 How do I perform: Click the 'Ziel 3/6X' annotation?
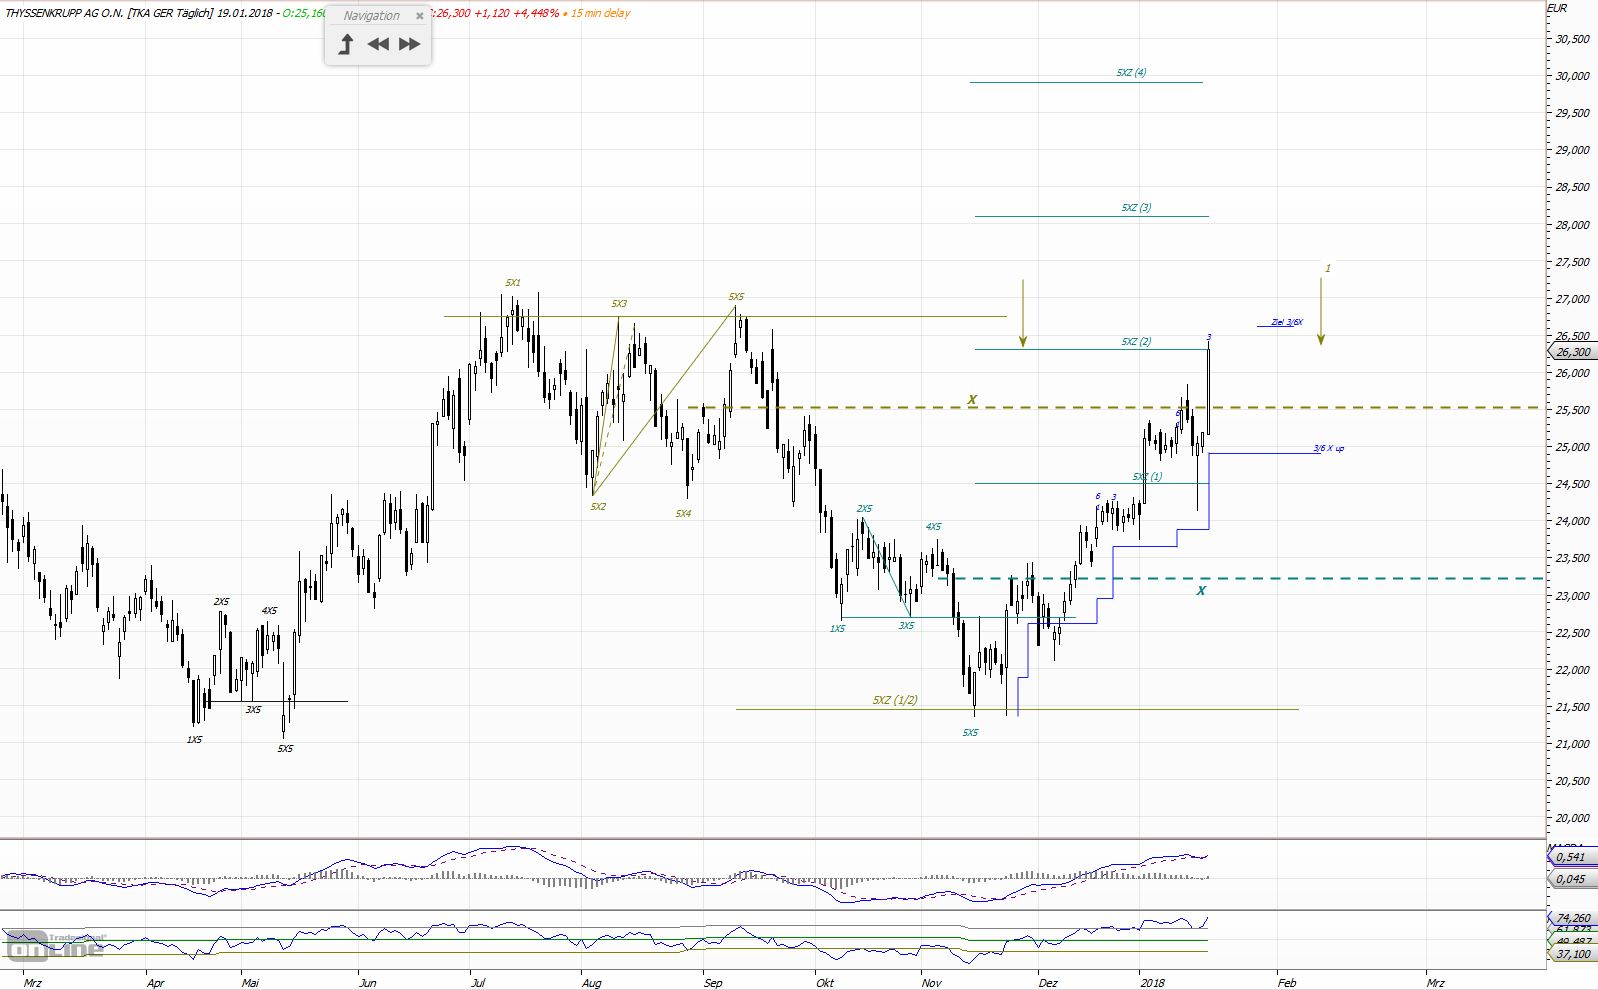1287,322
